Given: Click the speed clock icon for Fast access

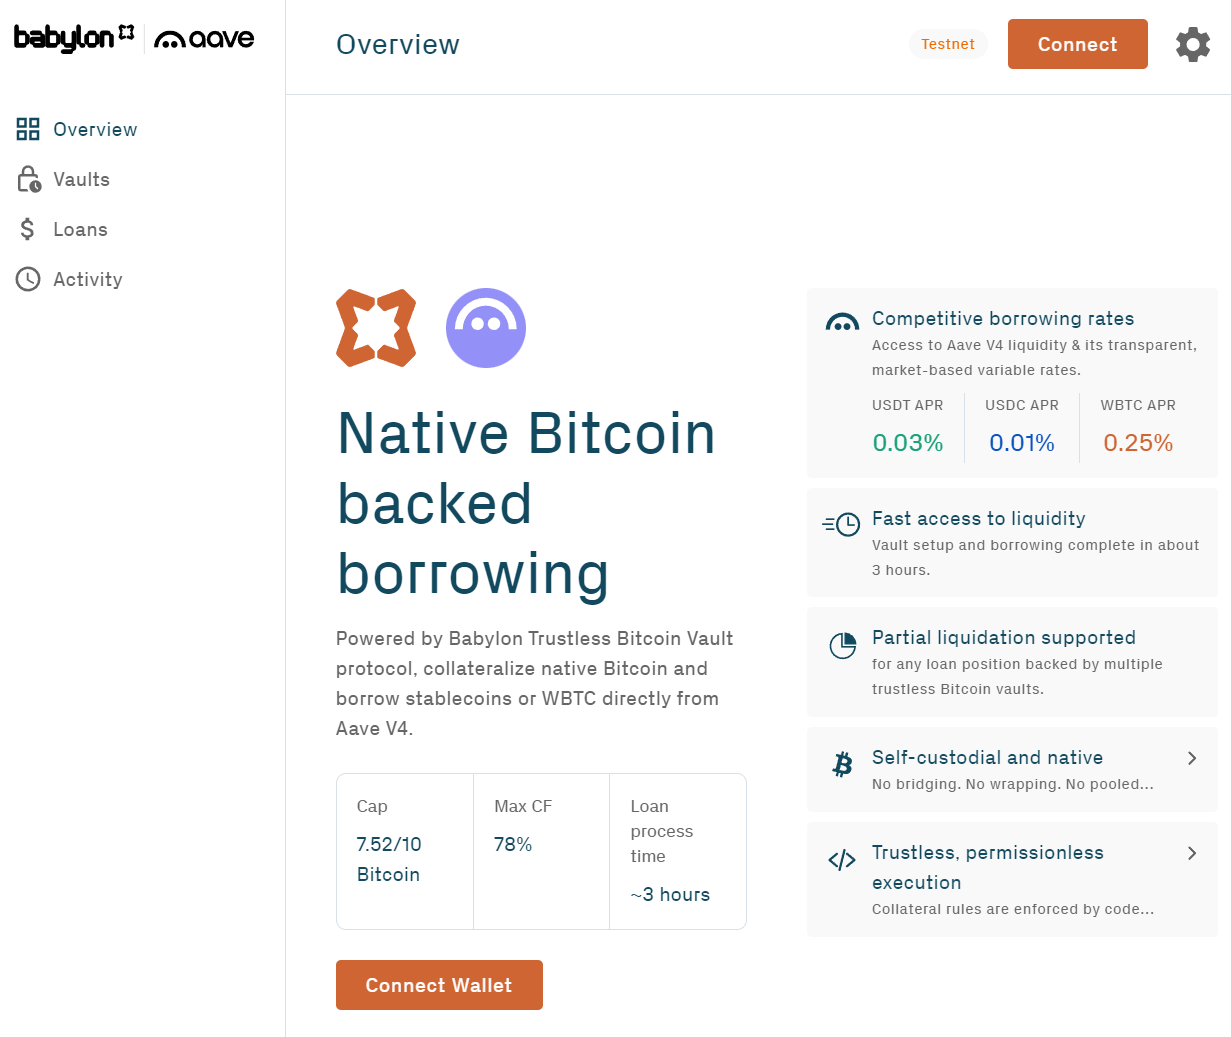Looking at the screenshot, I should [x=841, y=524].
